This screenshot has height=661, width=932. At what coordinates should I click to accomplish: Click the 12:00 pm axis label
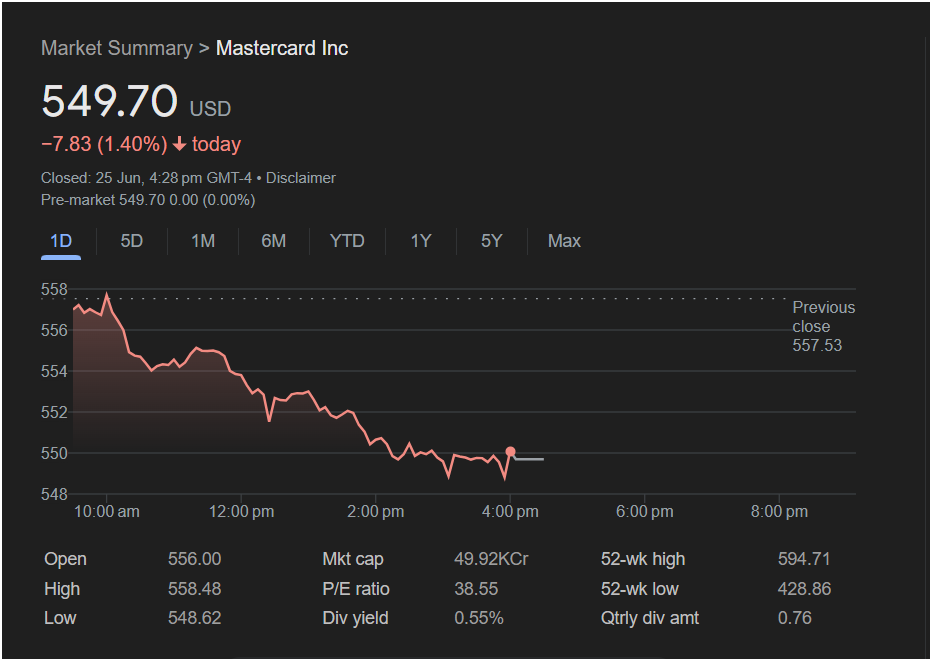point(241,511)
